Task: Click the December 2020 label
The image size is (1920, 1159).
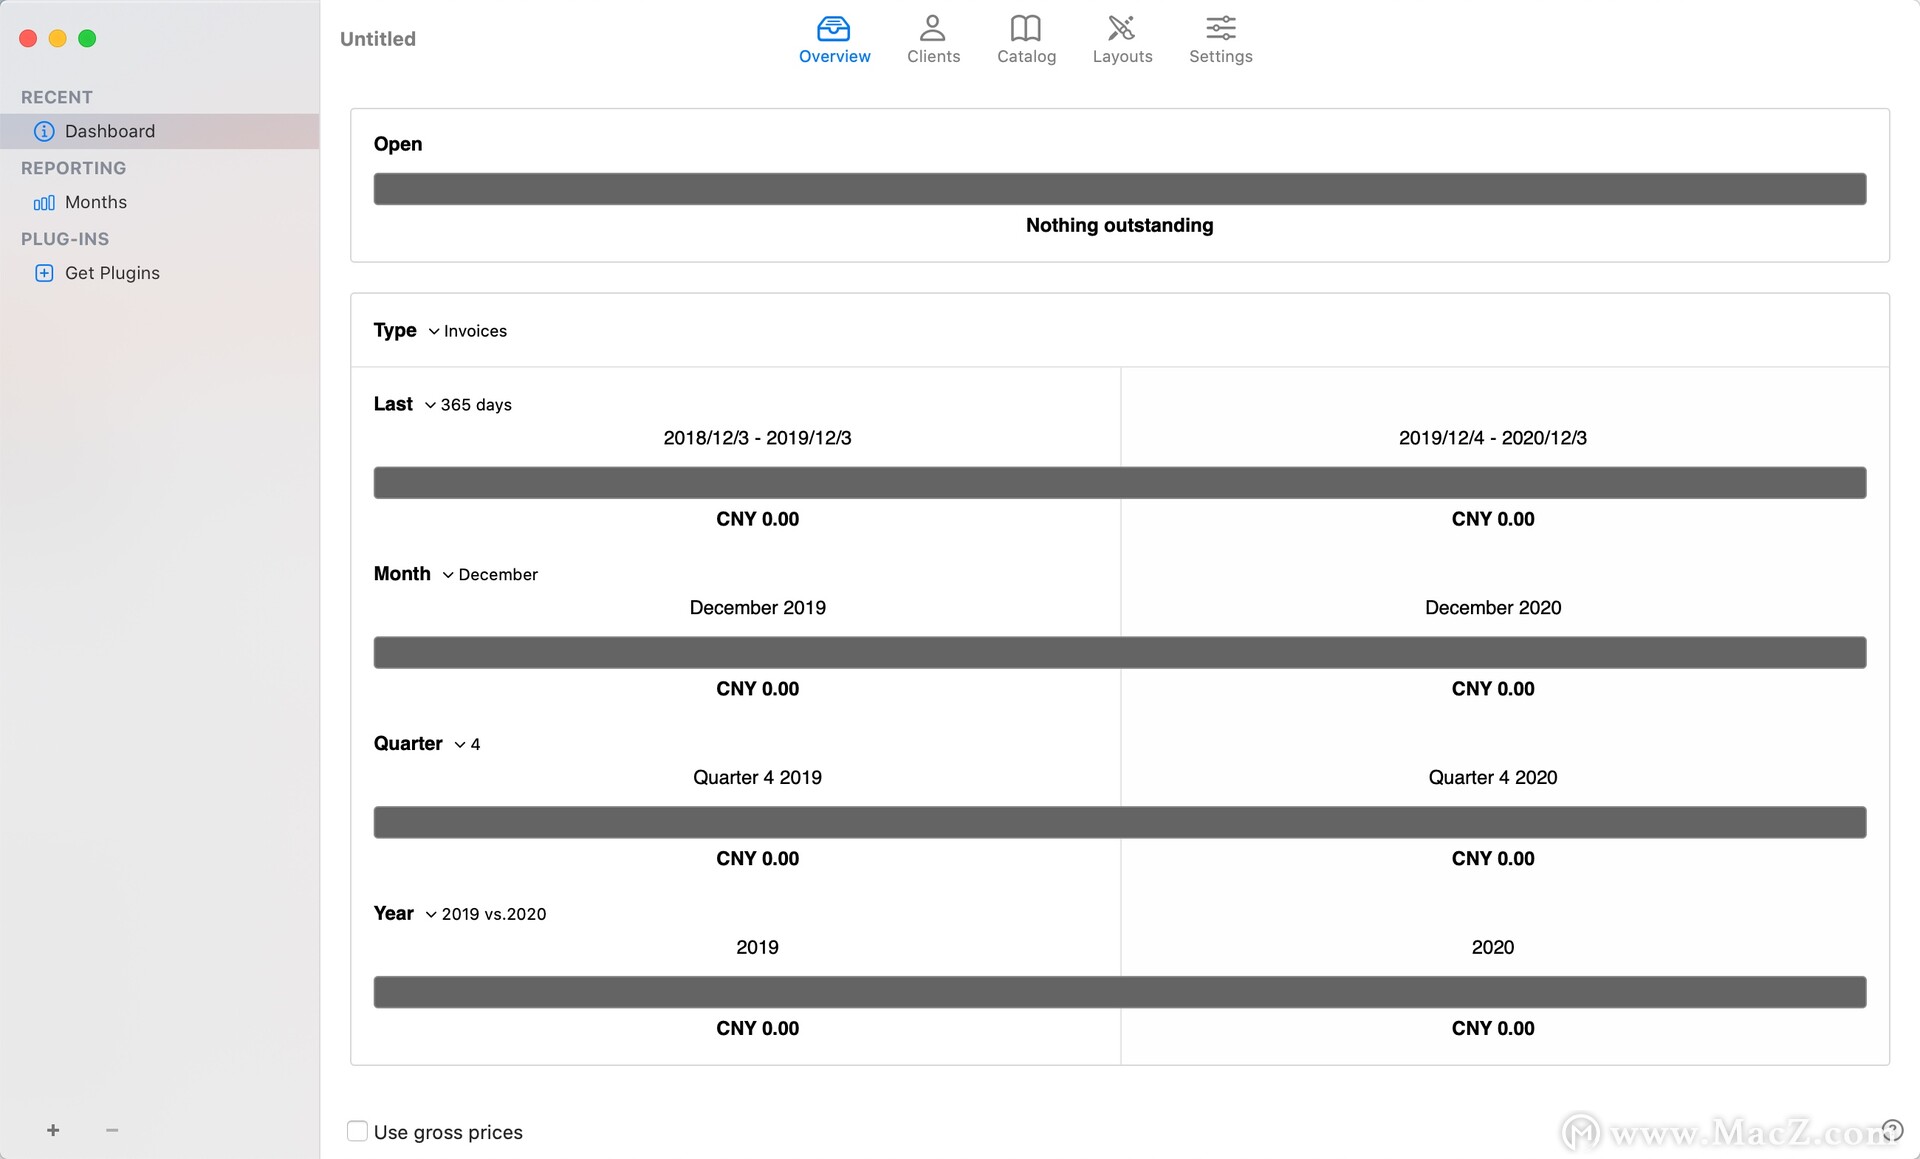Action: (1492, 608)
